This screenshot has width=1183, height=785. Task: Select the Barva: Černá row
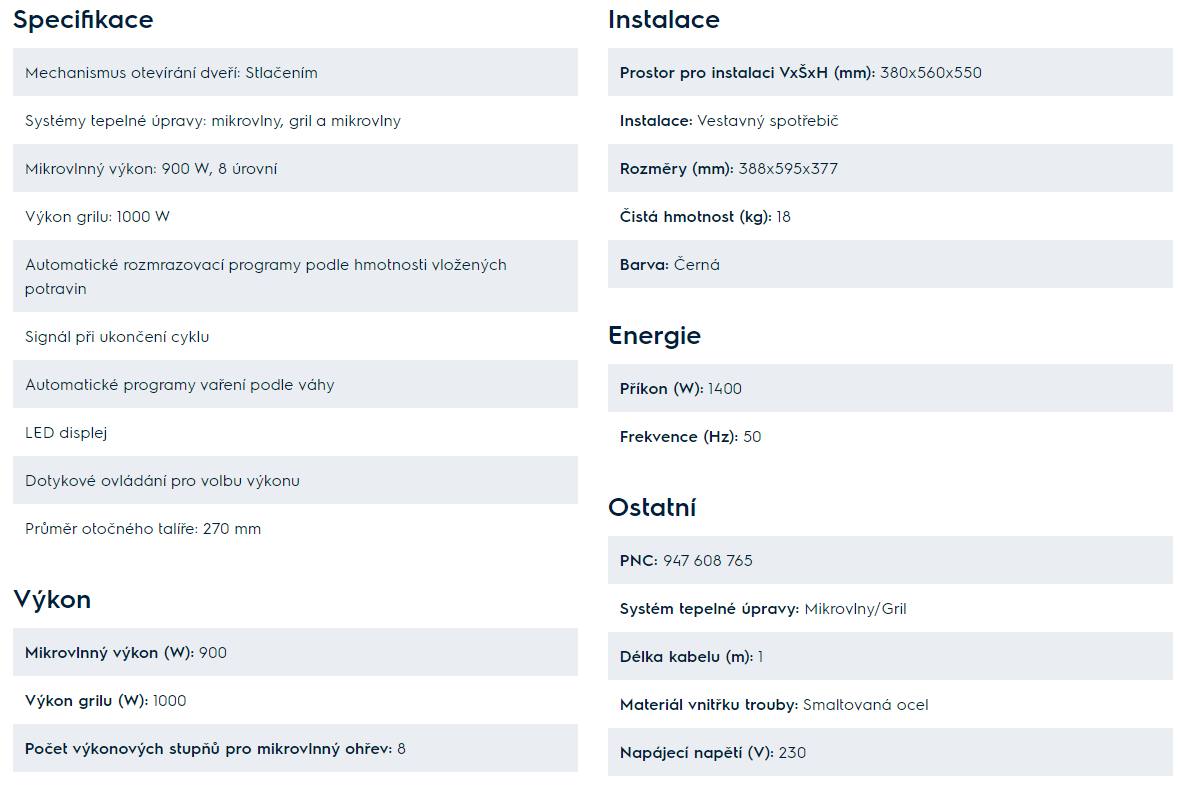click(890, 264)
